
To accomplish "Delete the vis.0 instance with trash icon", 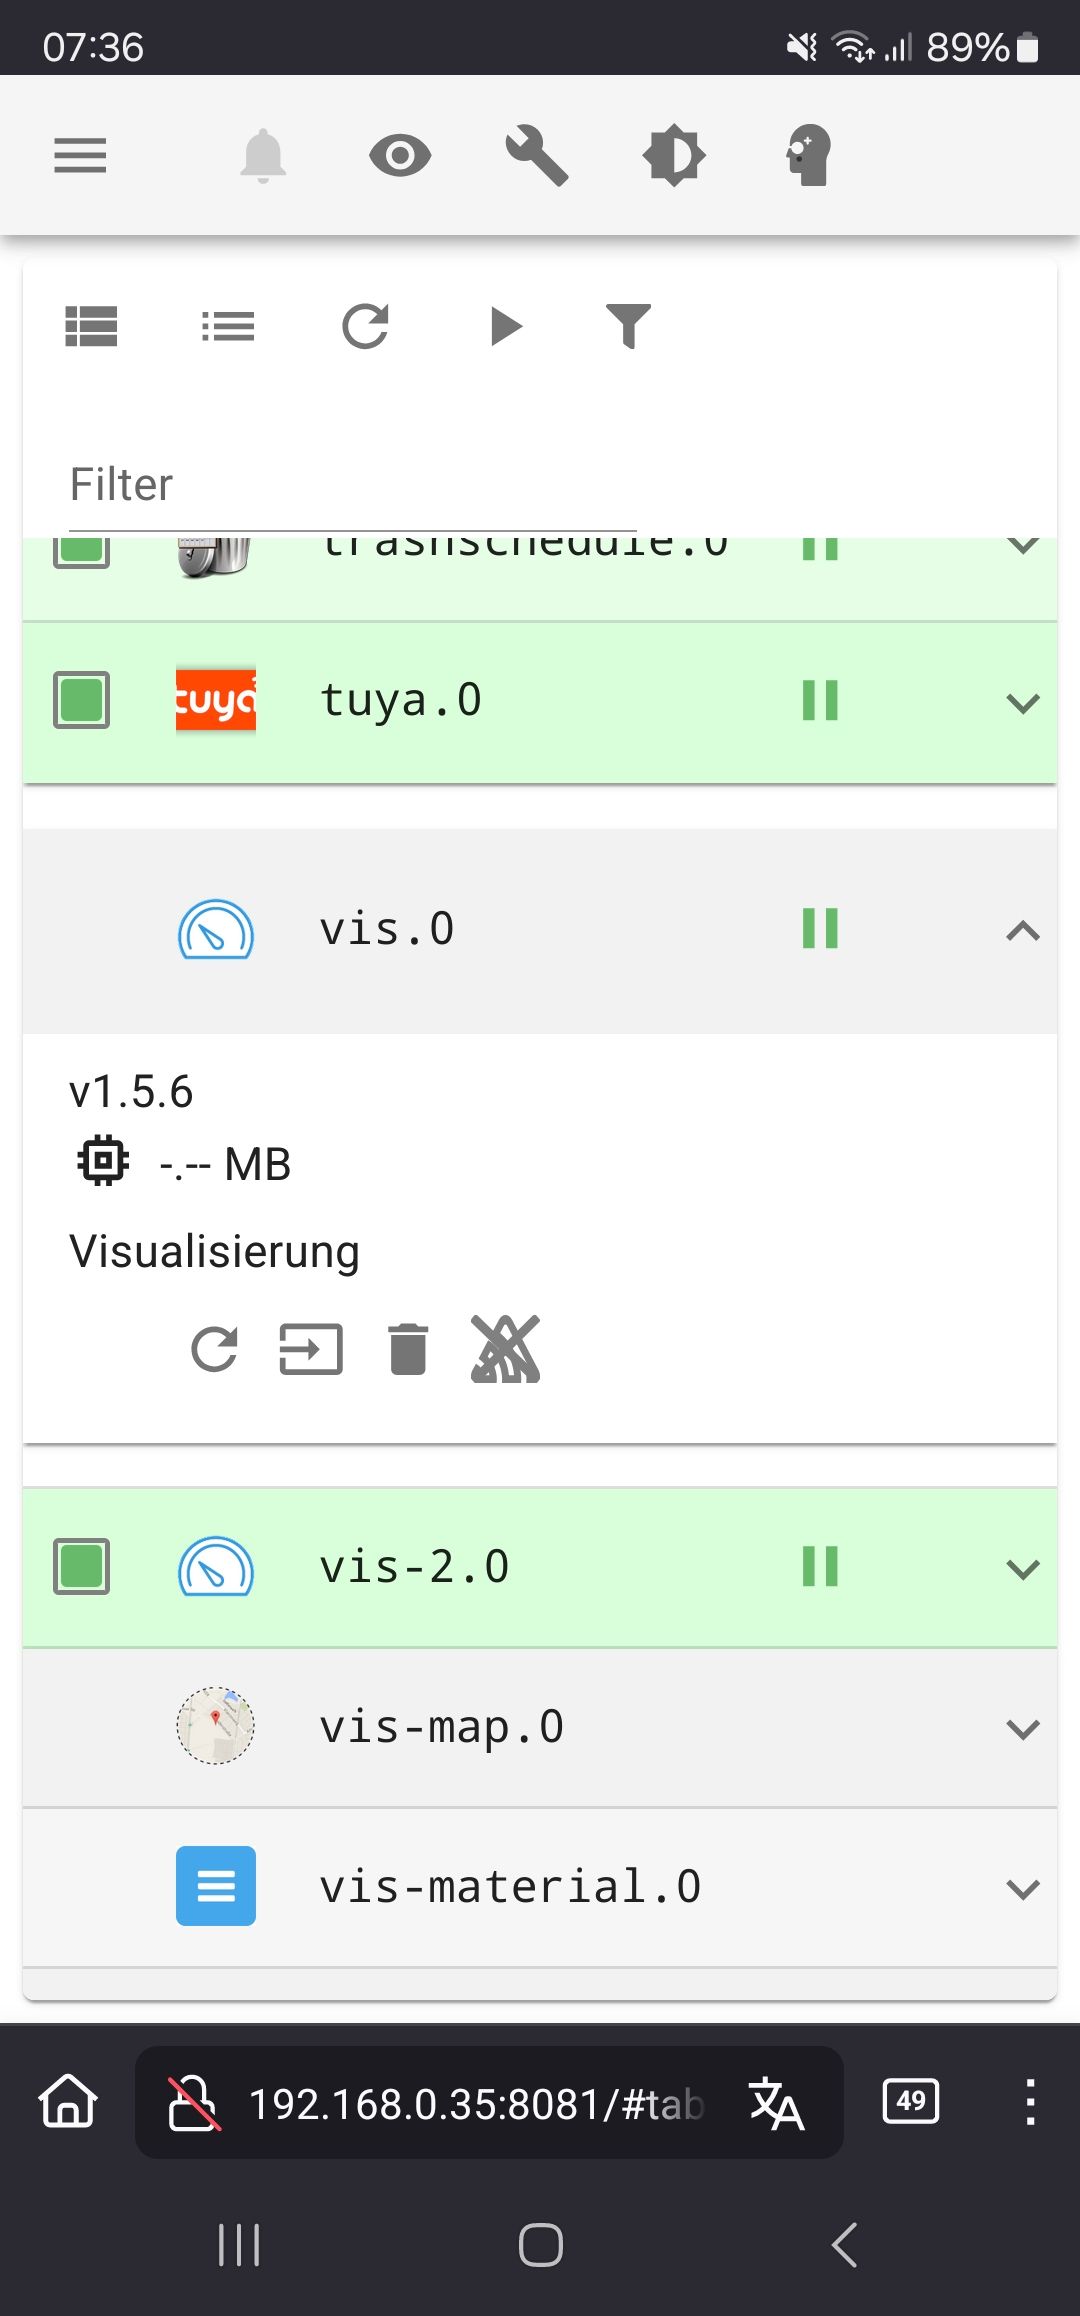I will 408,1349.
